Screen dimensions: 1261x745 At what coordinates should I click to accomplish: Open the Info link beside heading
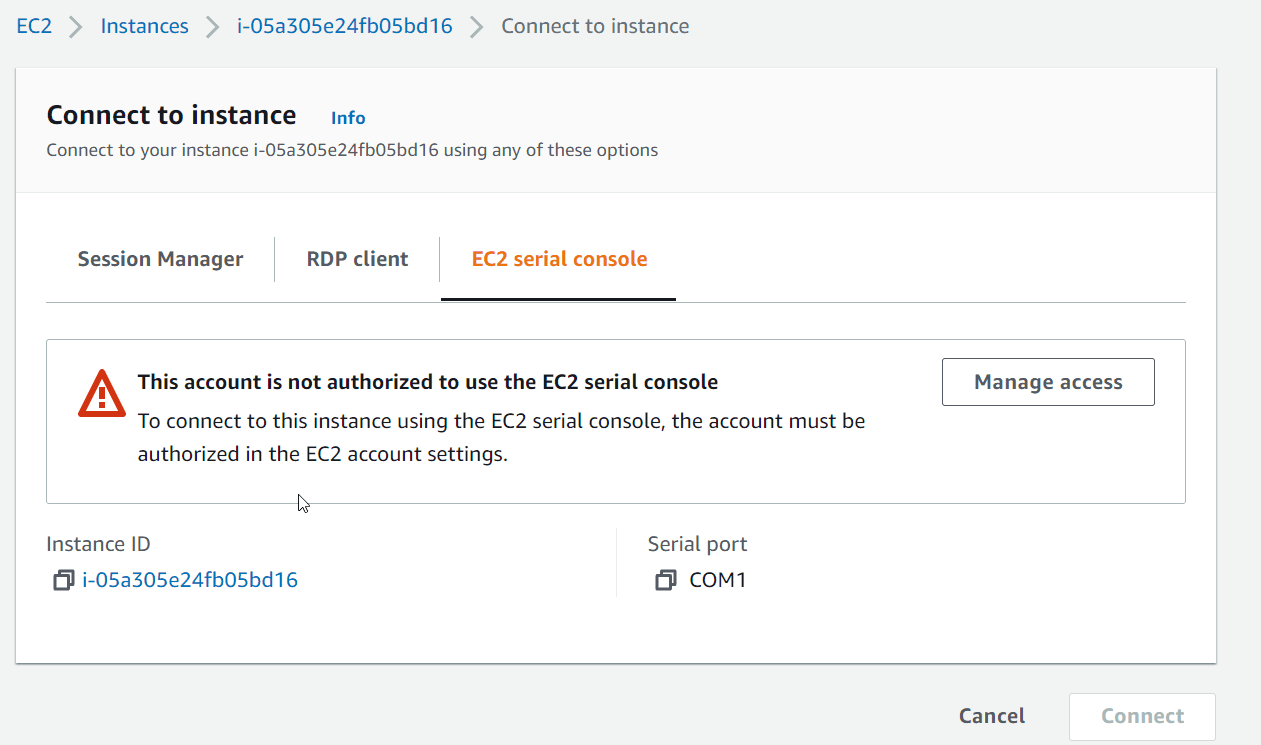(x=348, y=118)
